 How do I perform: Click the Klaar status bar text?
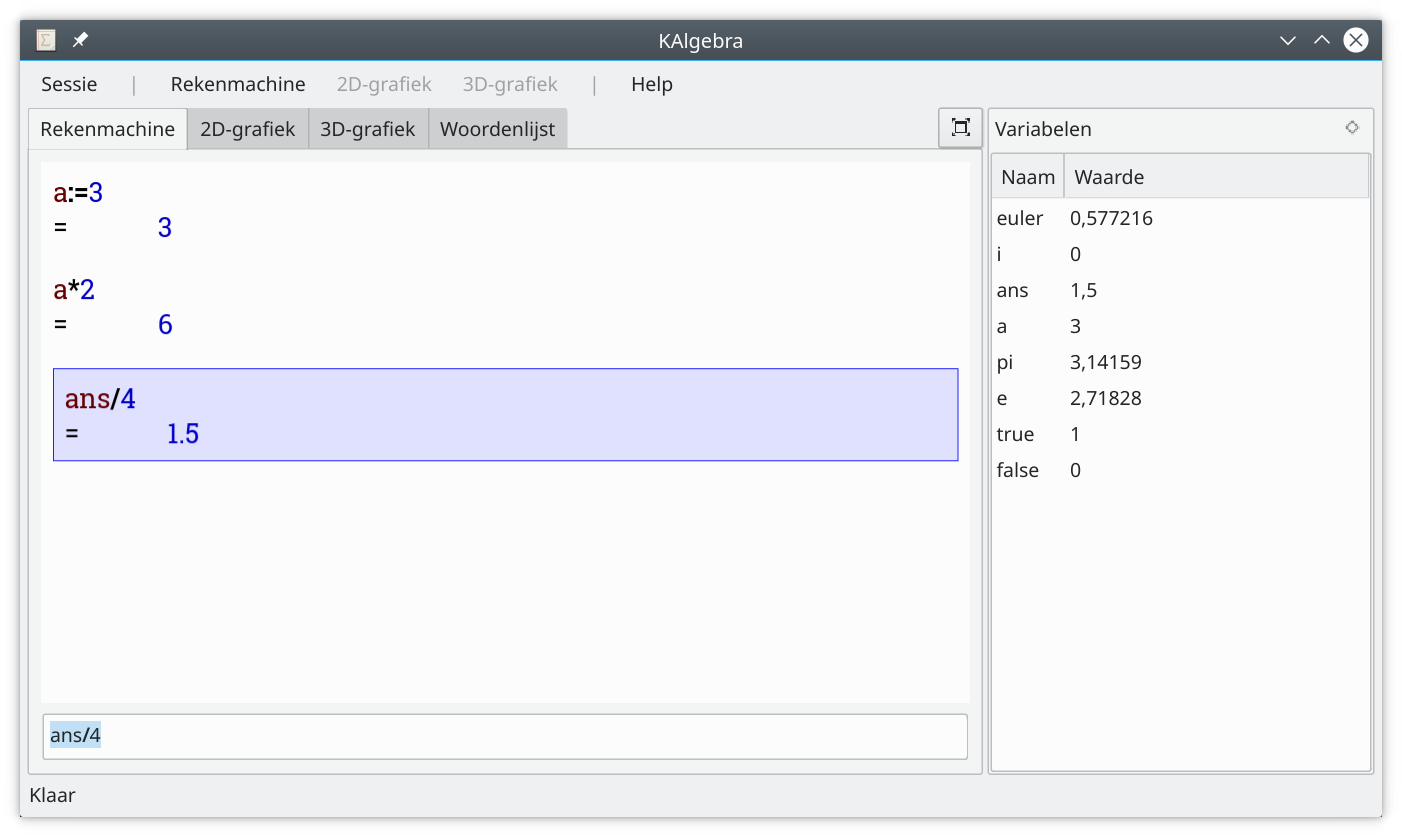click(53, 796)
